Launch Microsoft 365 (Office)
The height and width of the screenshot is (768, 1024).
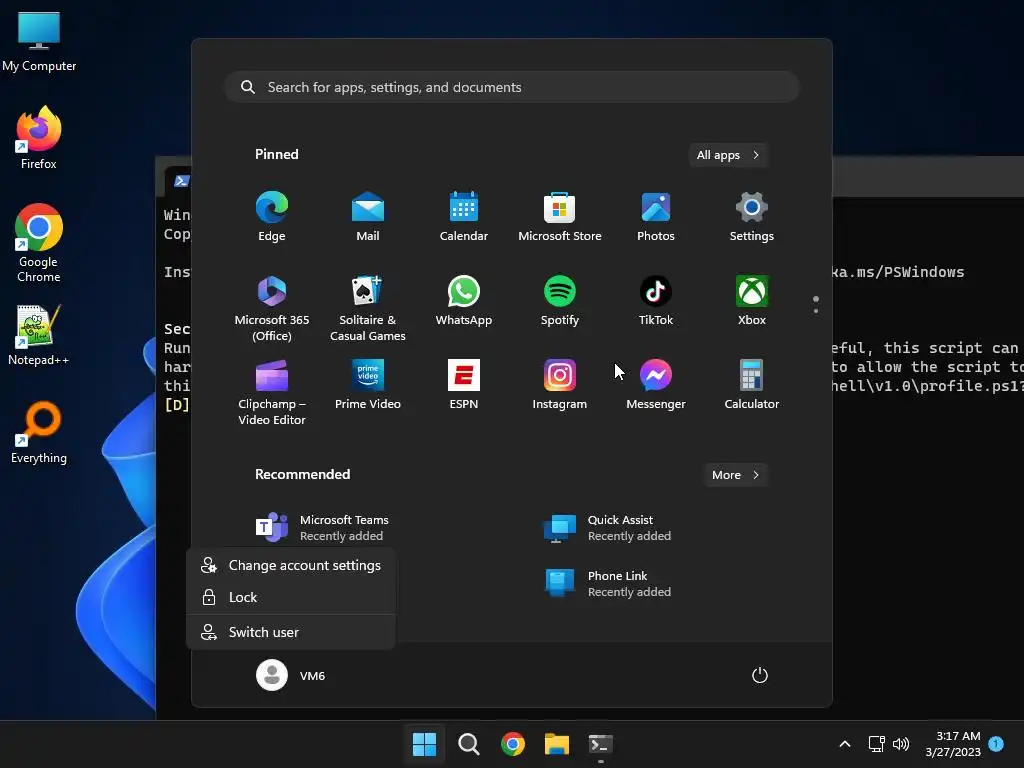click(x=272, y=308)
